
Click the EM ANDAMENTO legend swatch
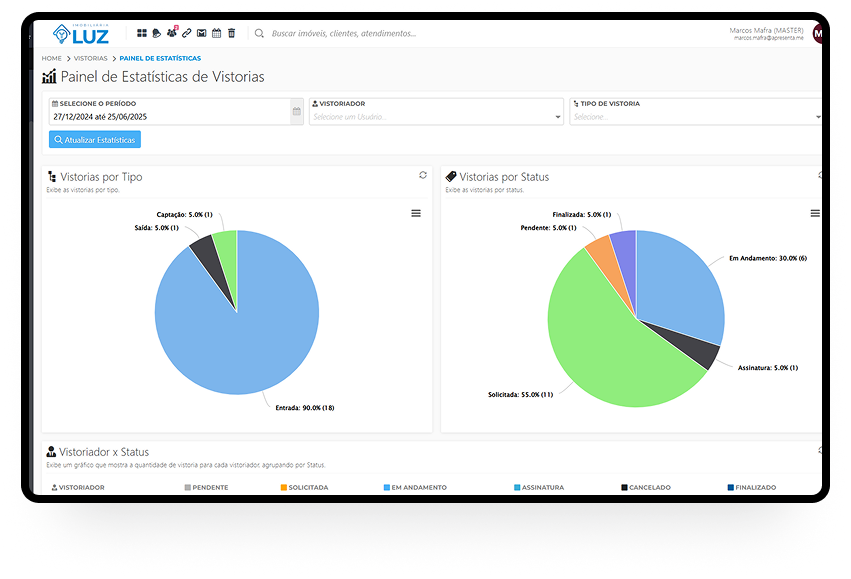click(x=387, y=487)
